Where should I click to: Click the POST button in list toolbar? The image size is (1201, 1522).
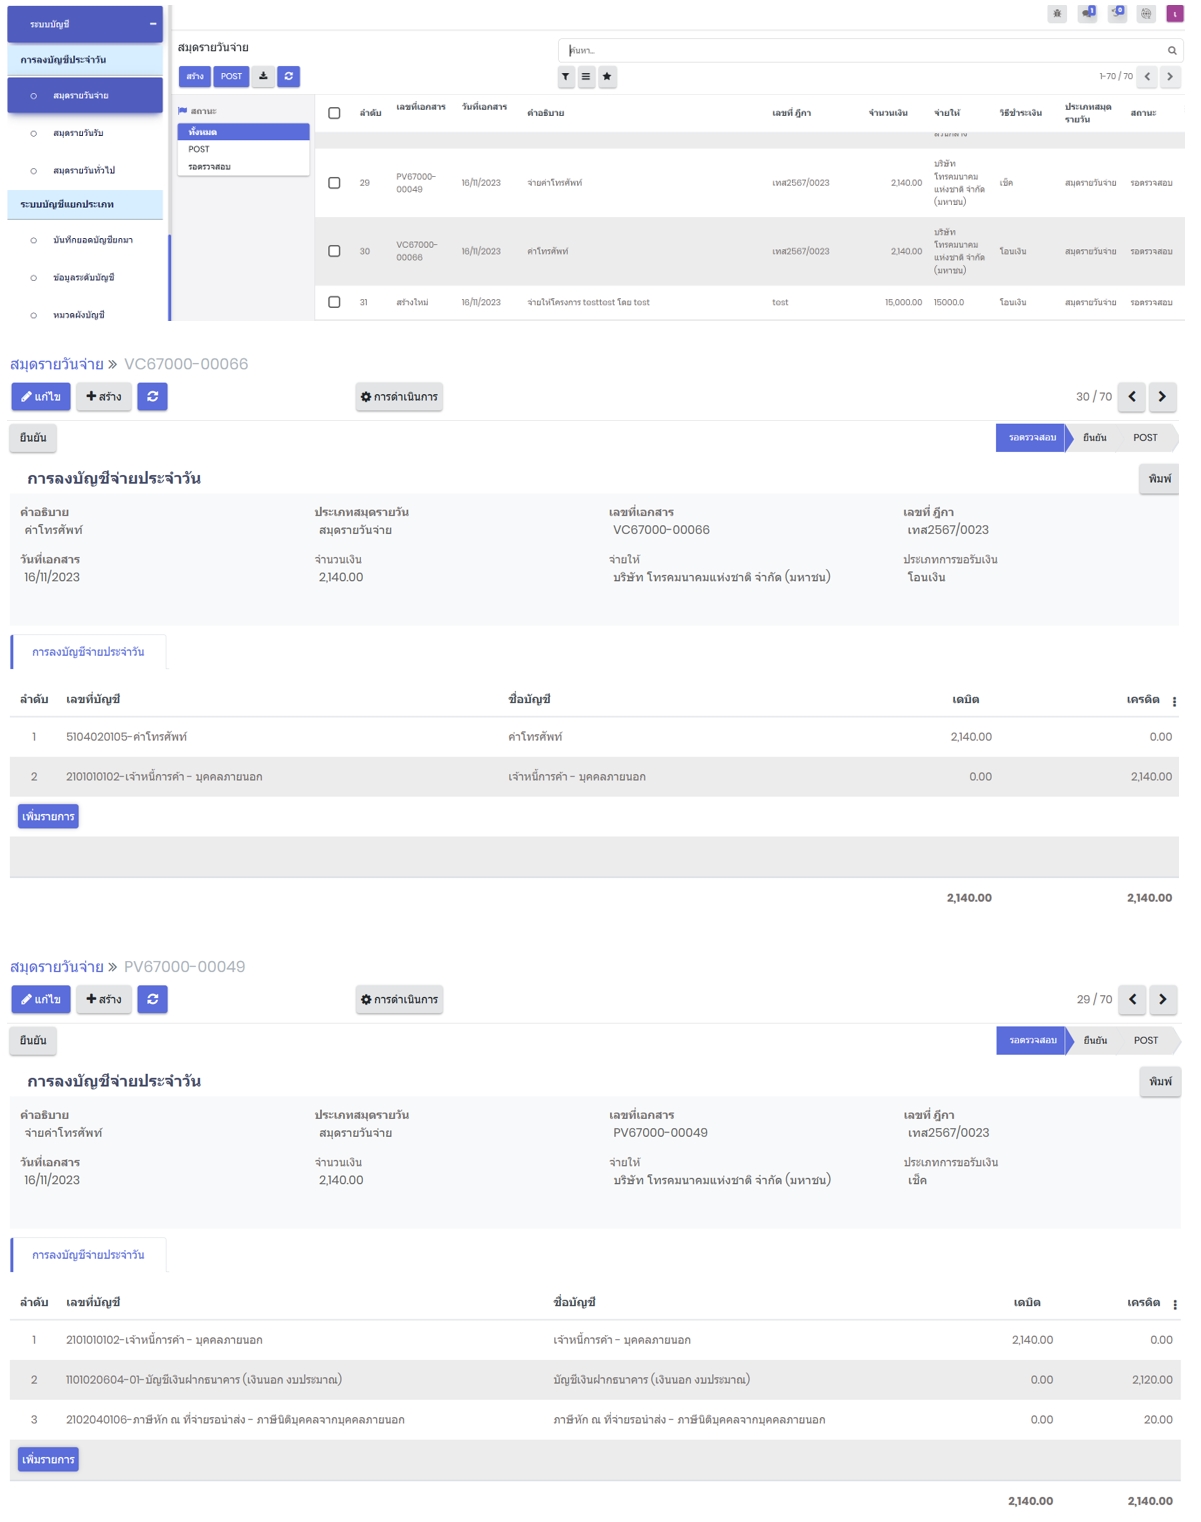[231, 76]
